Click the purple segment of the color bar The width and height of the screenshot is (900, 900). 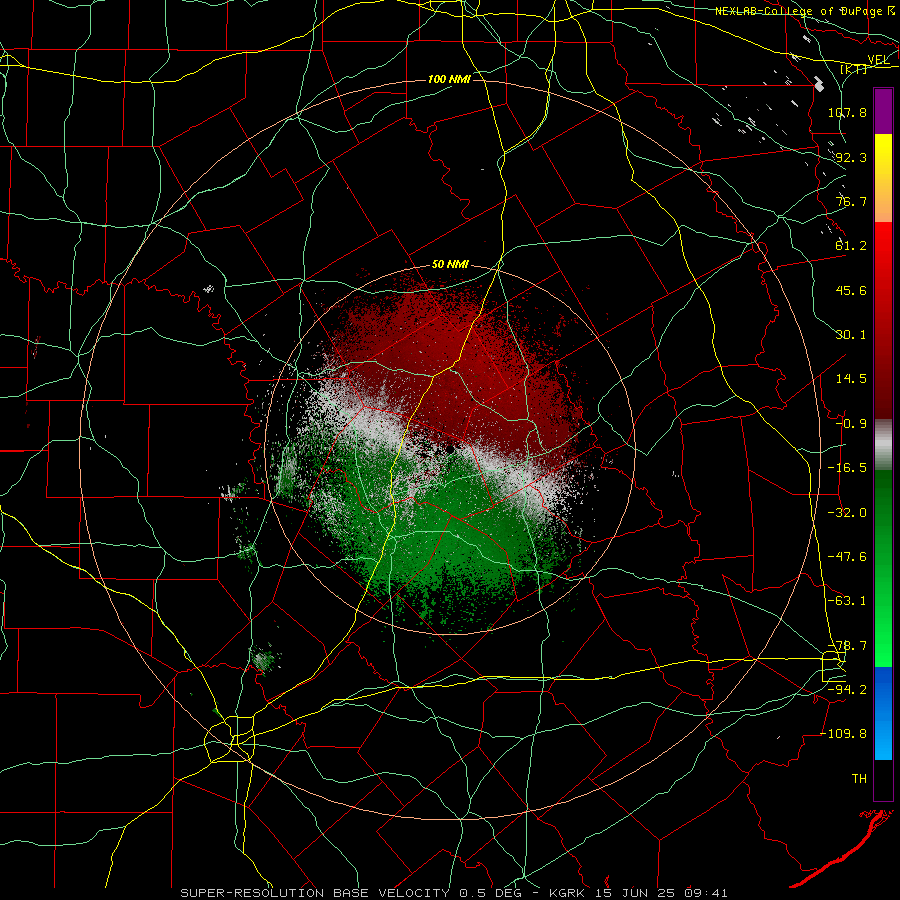click(x=883, y=112)
